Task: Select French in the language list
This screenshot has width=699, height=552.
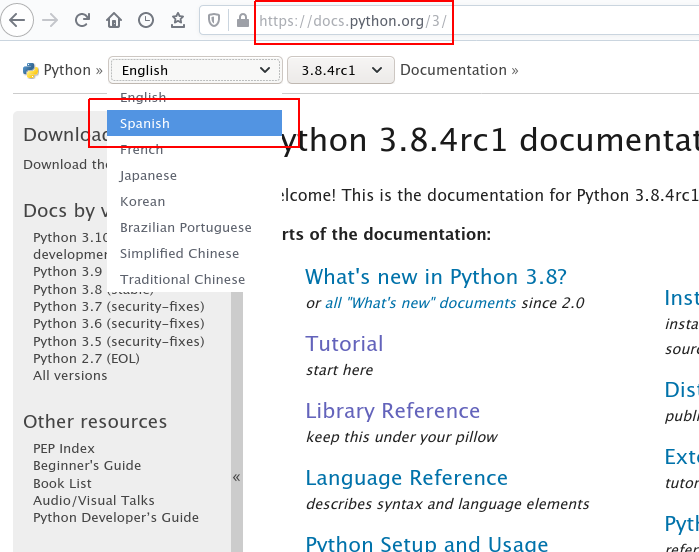Action: click(194, 149)
